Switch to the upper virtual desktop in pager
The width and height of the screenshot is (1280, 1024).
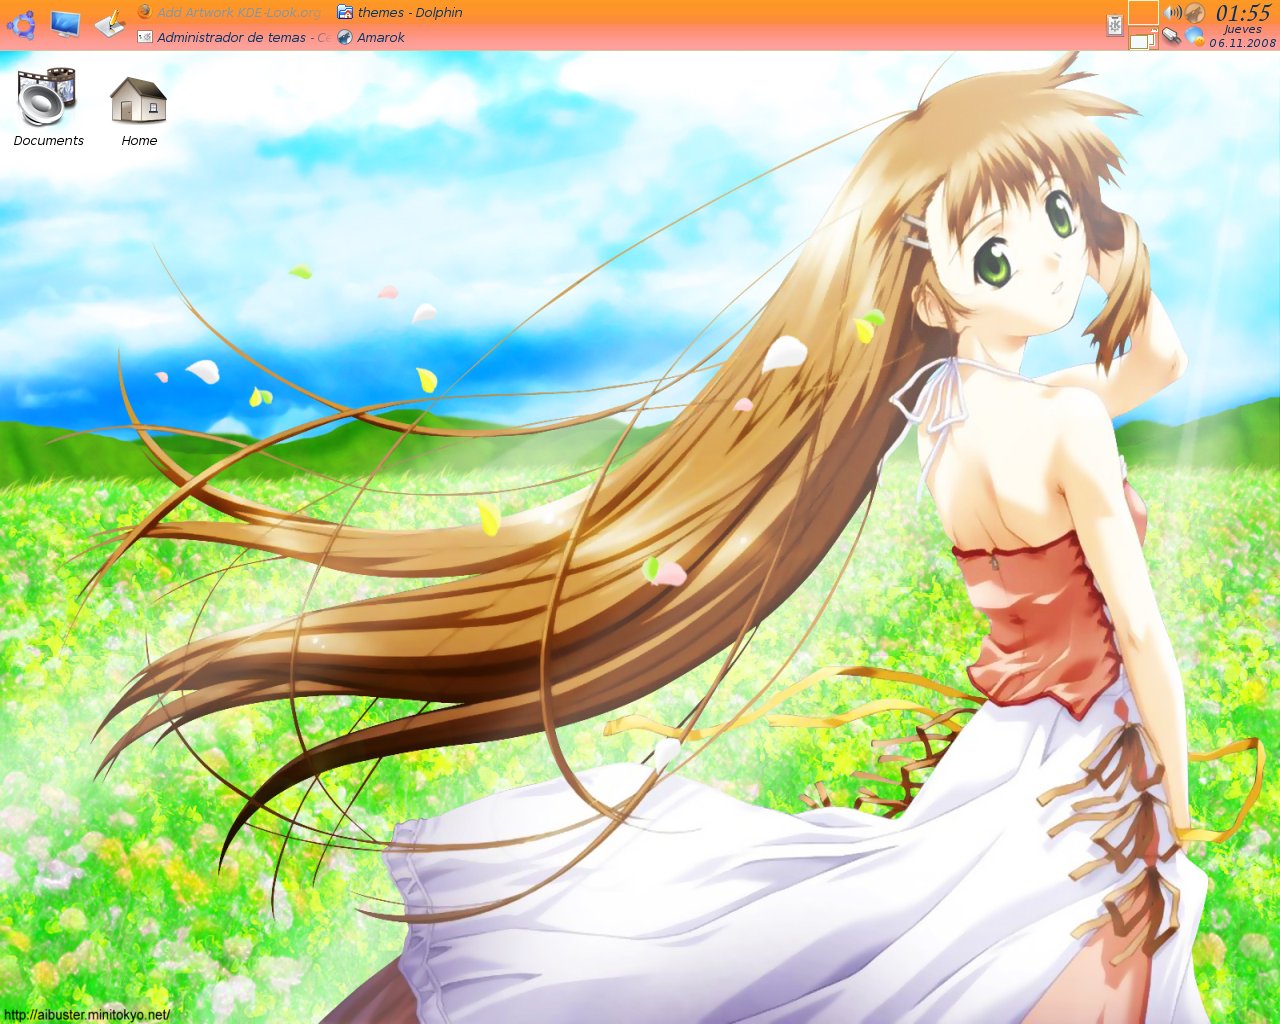tap(1143, 13)
